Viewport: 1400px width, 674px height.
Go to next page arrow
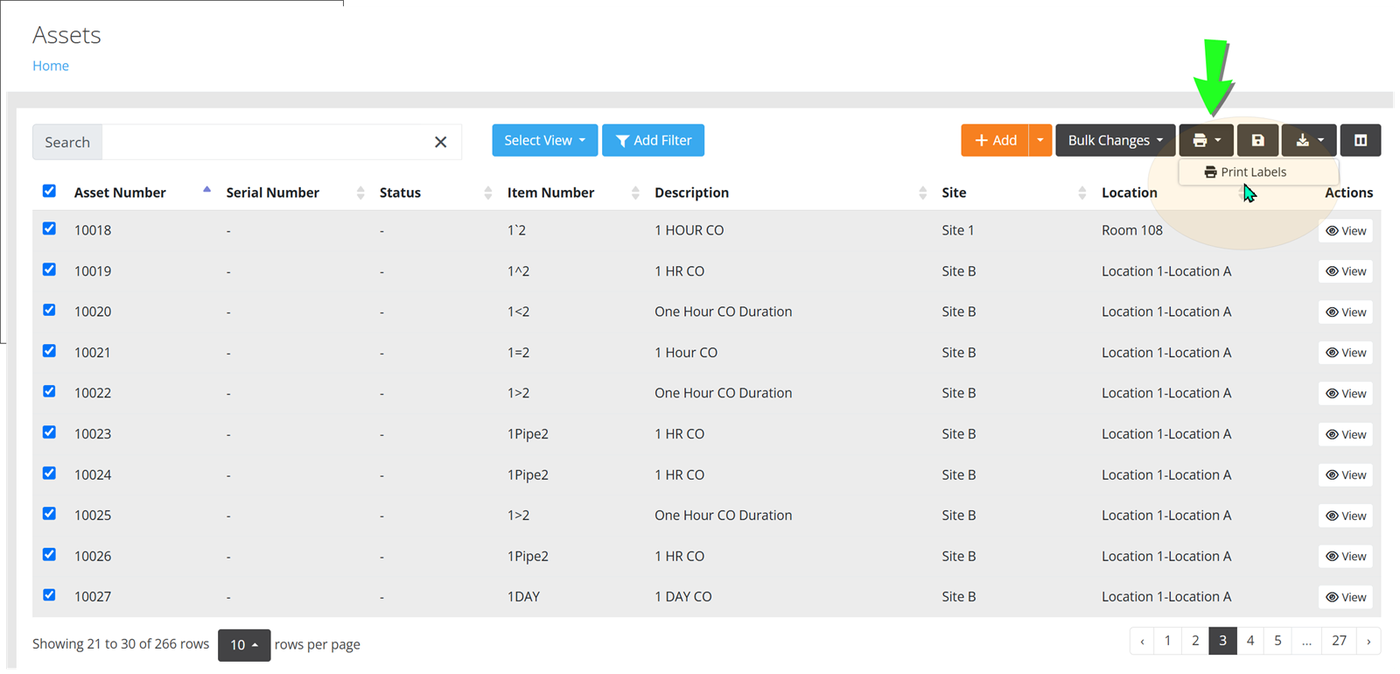pyautogui.click(x=1369, y=641)
